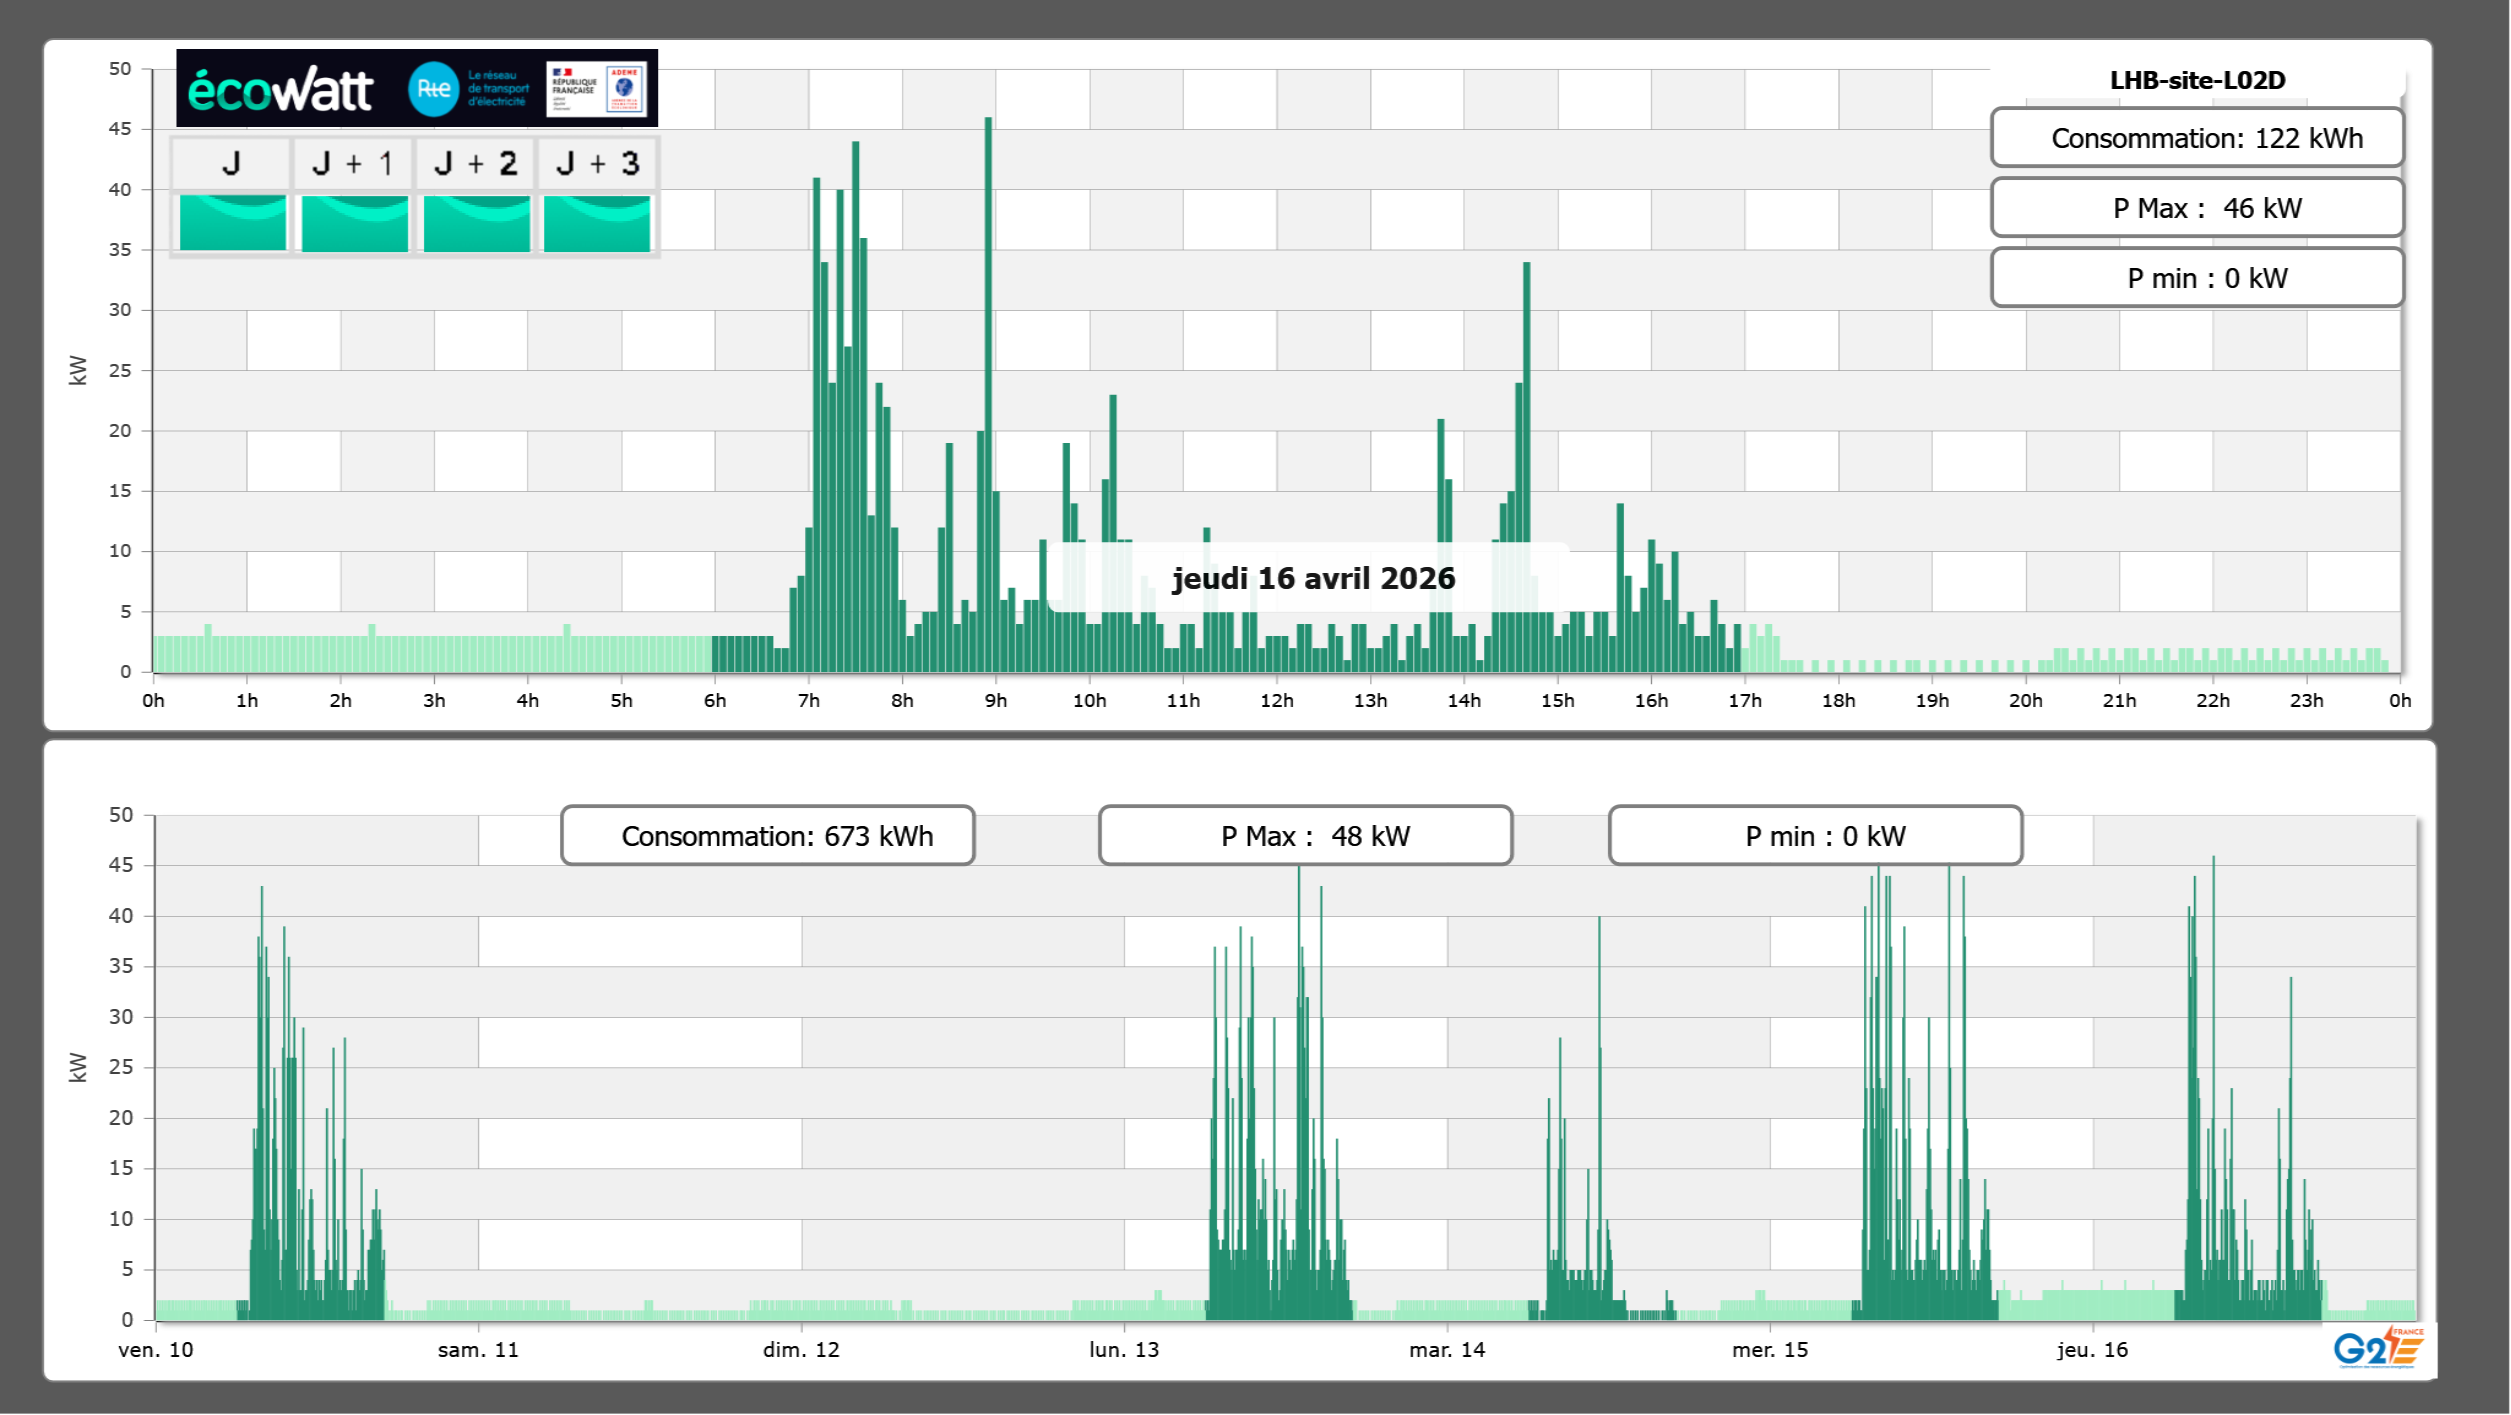2511x1415 pixels.
Task: Click the ADEME logo badge
Action: (x=625, y=89)
